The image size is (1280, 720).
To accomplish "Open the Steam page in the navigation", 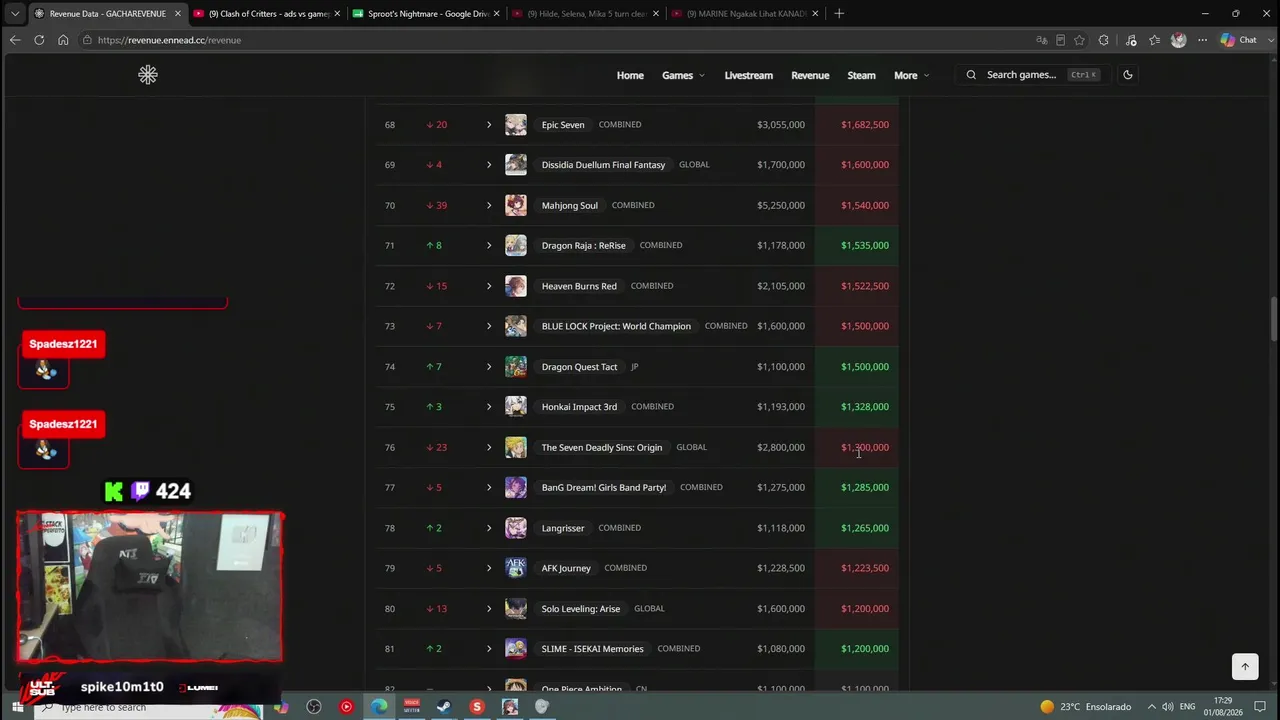I will (x=861, y=75).
